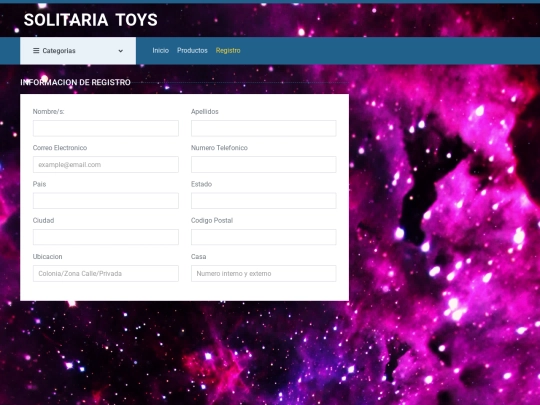This screenshot has width=540, height=405.
Task: Click into the Codigo Postal field
Action: [263, 237]
